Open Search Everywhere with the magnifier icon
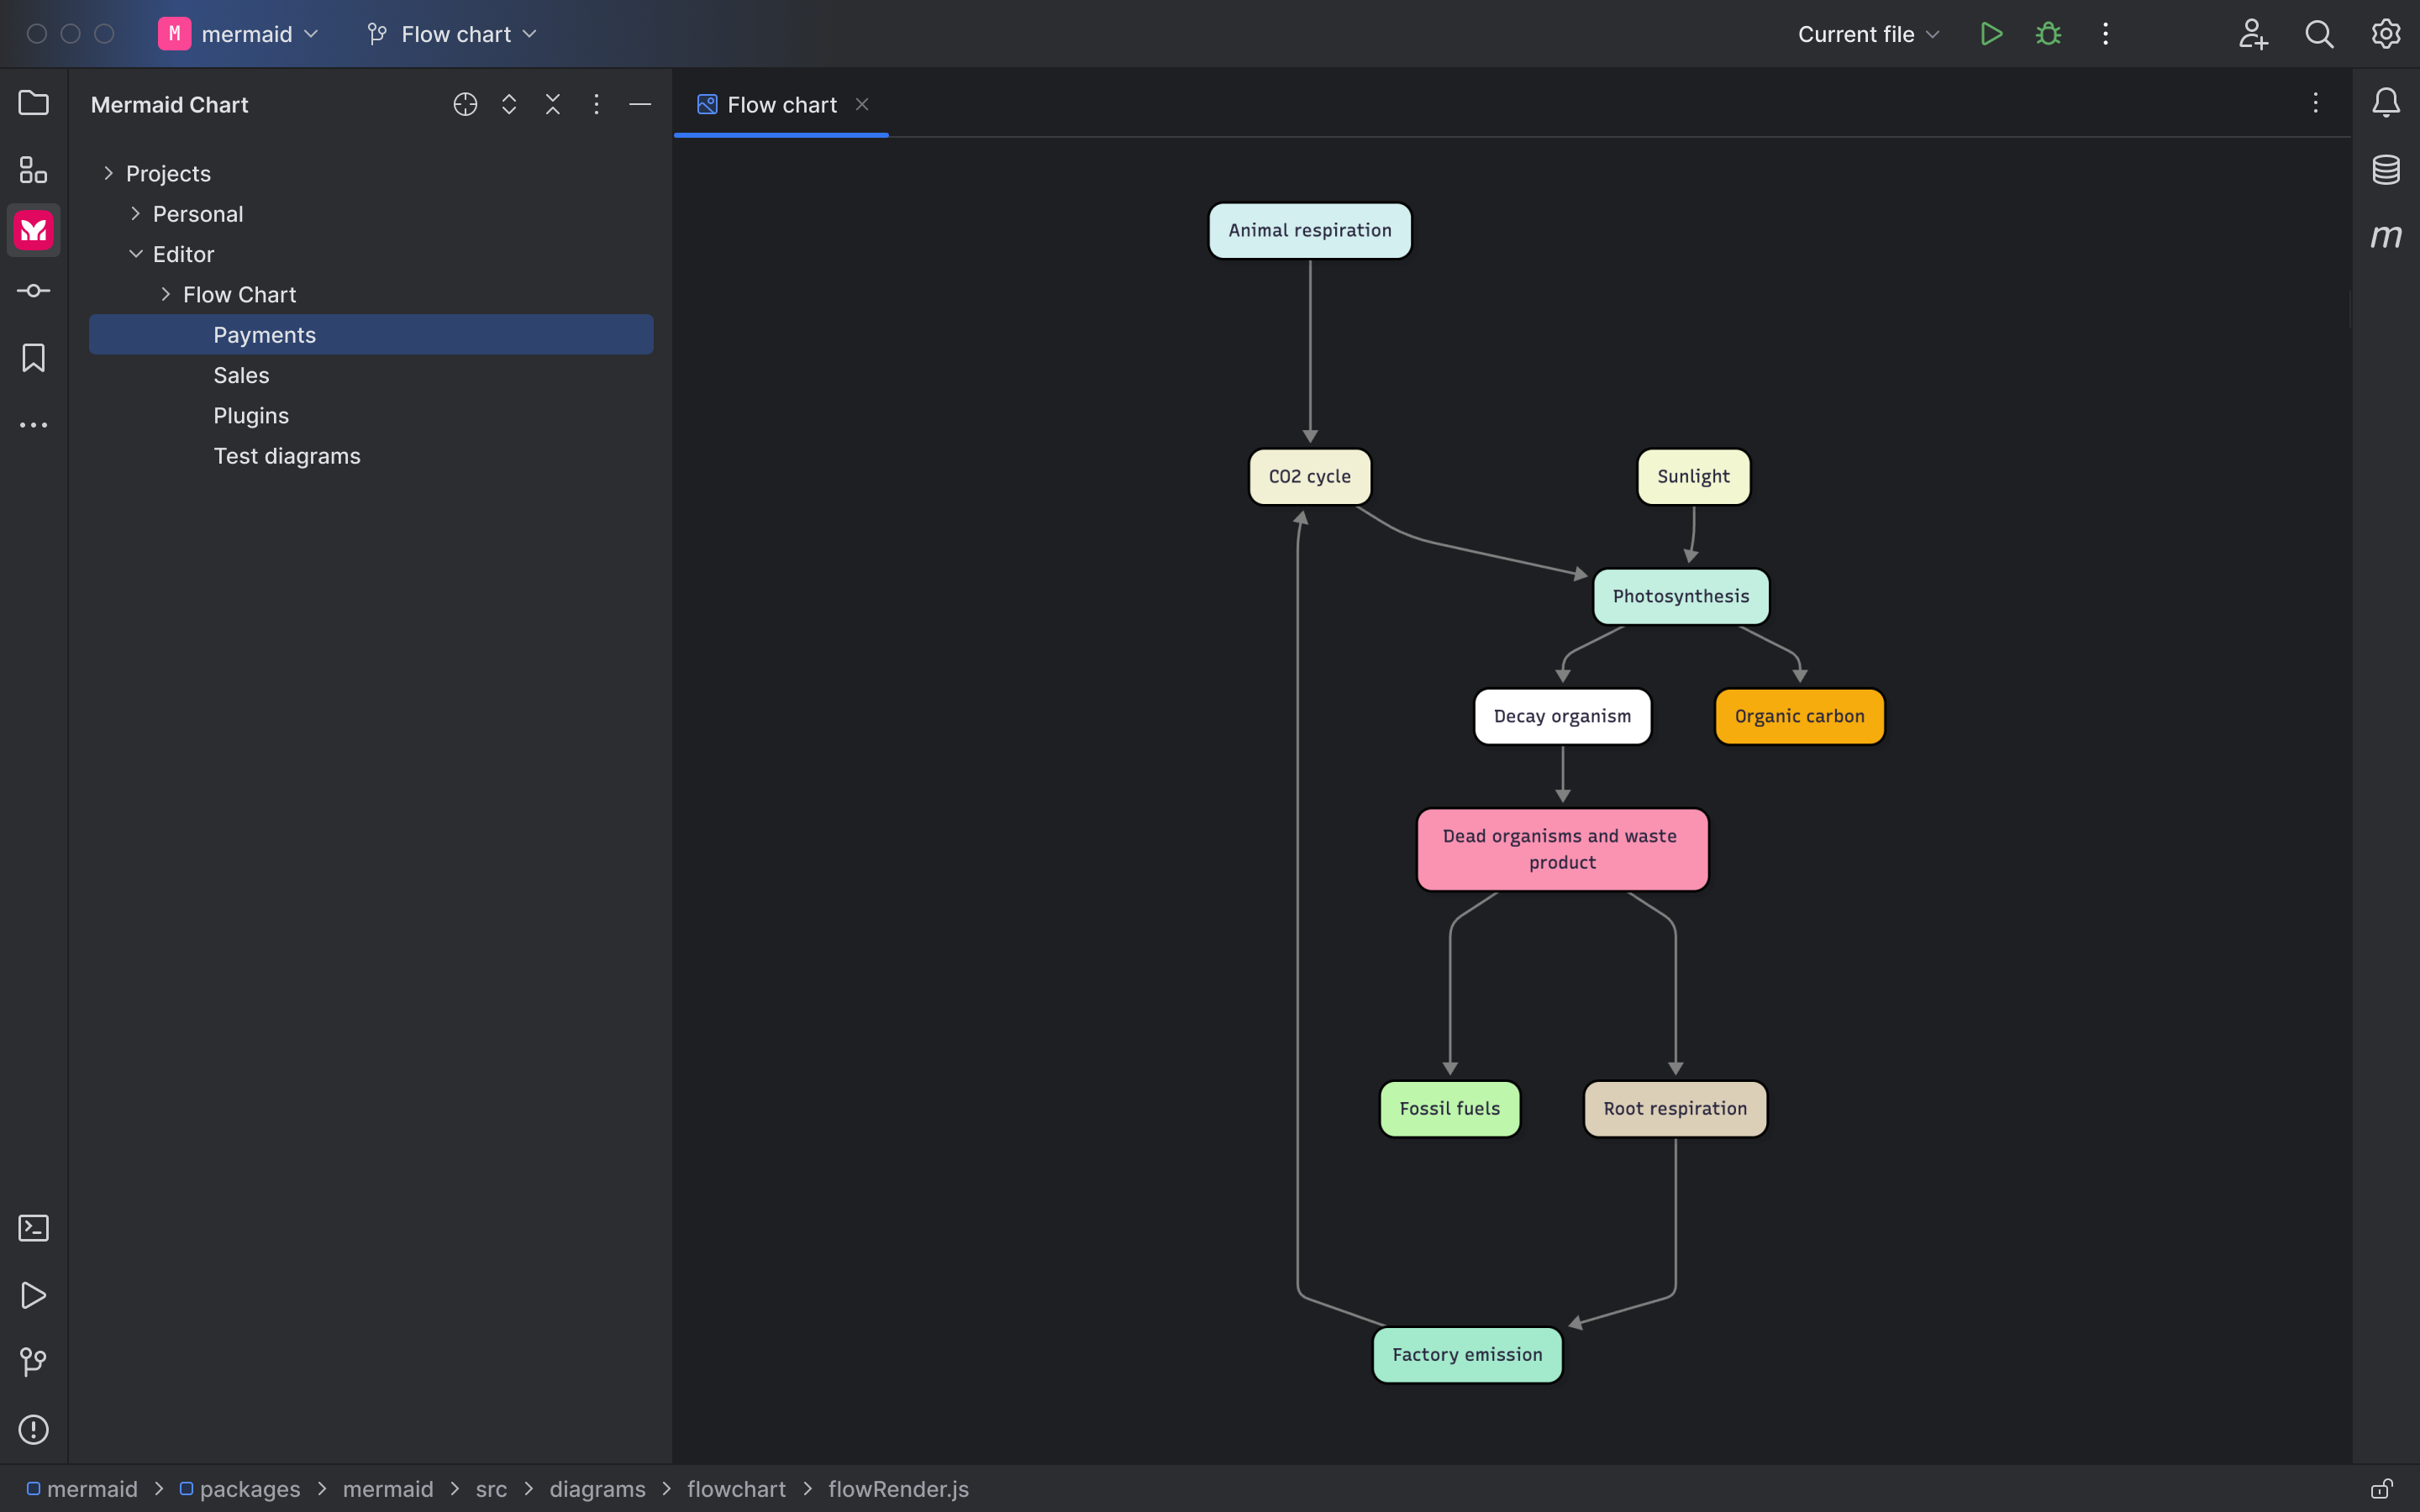The height and width of the screenshot is (1512, 2420). pyautogui.click(x=2320, y=33)
